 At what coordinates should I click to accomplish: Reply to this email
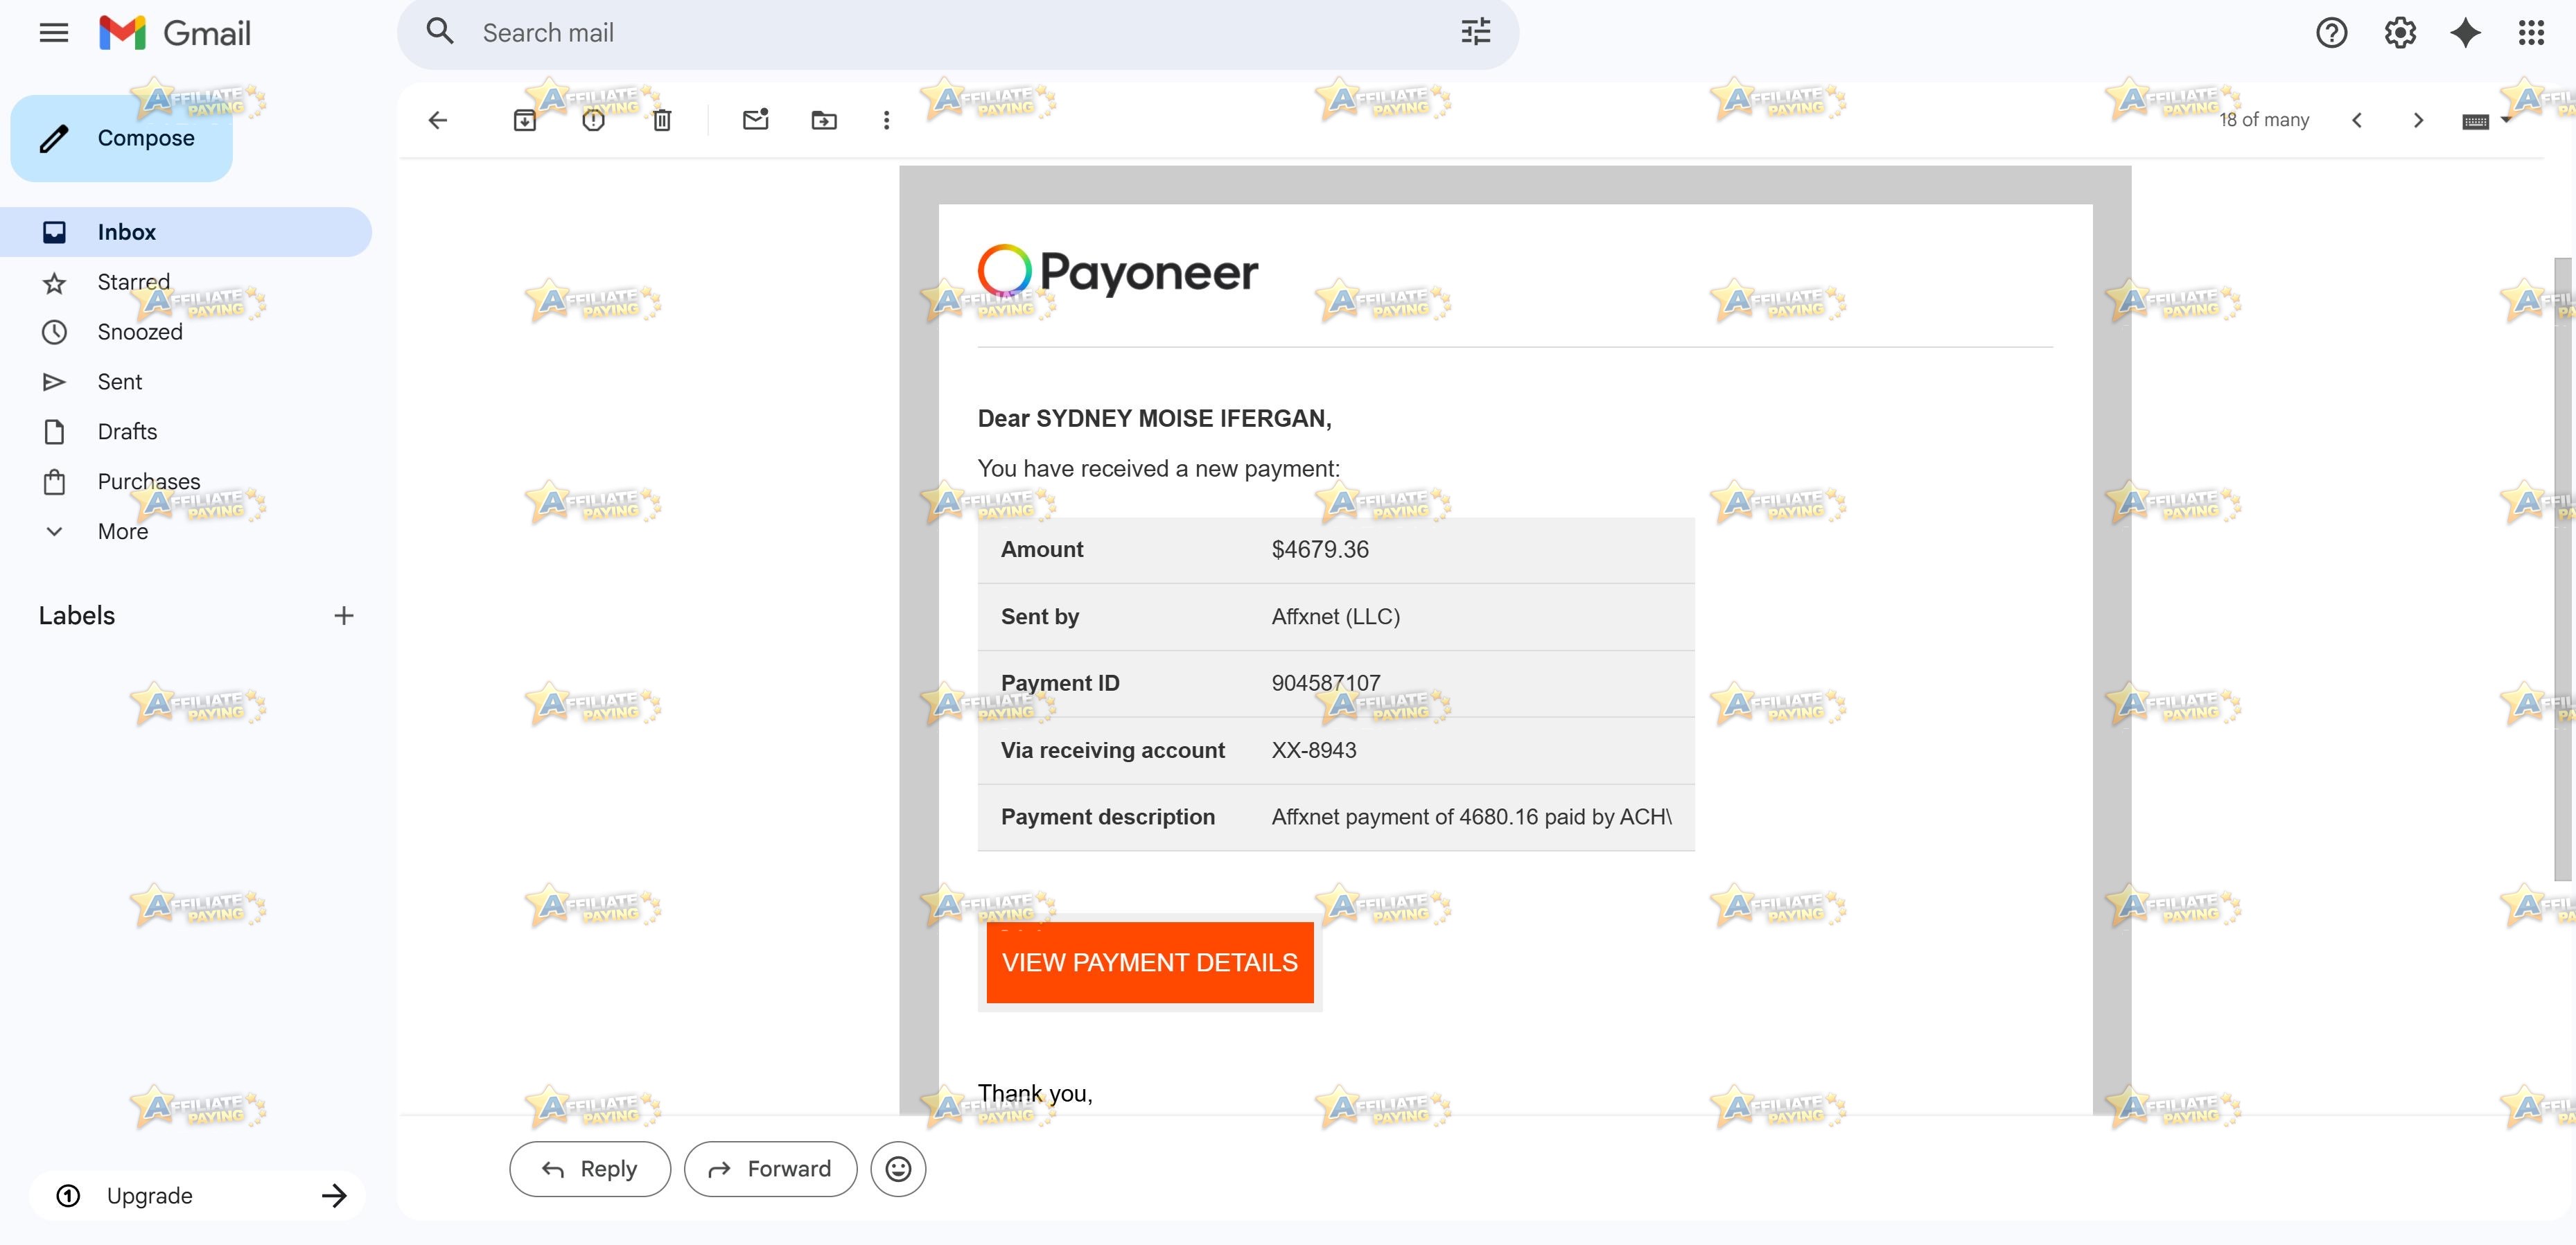(590, 1168)
